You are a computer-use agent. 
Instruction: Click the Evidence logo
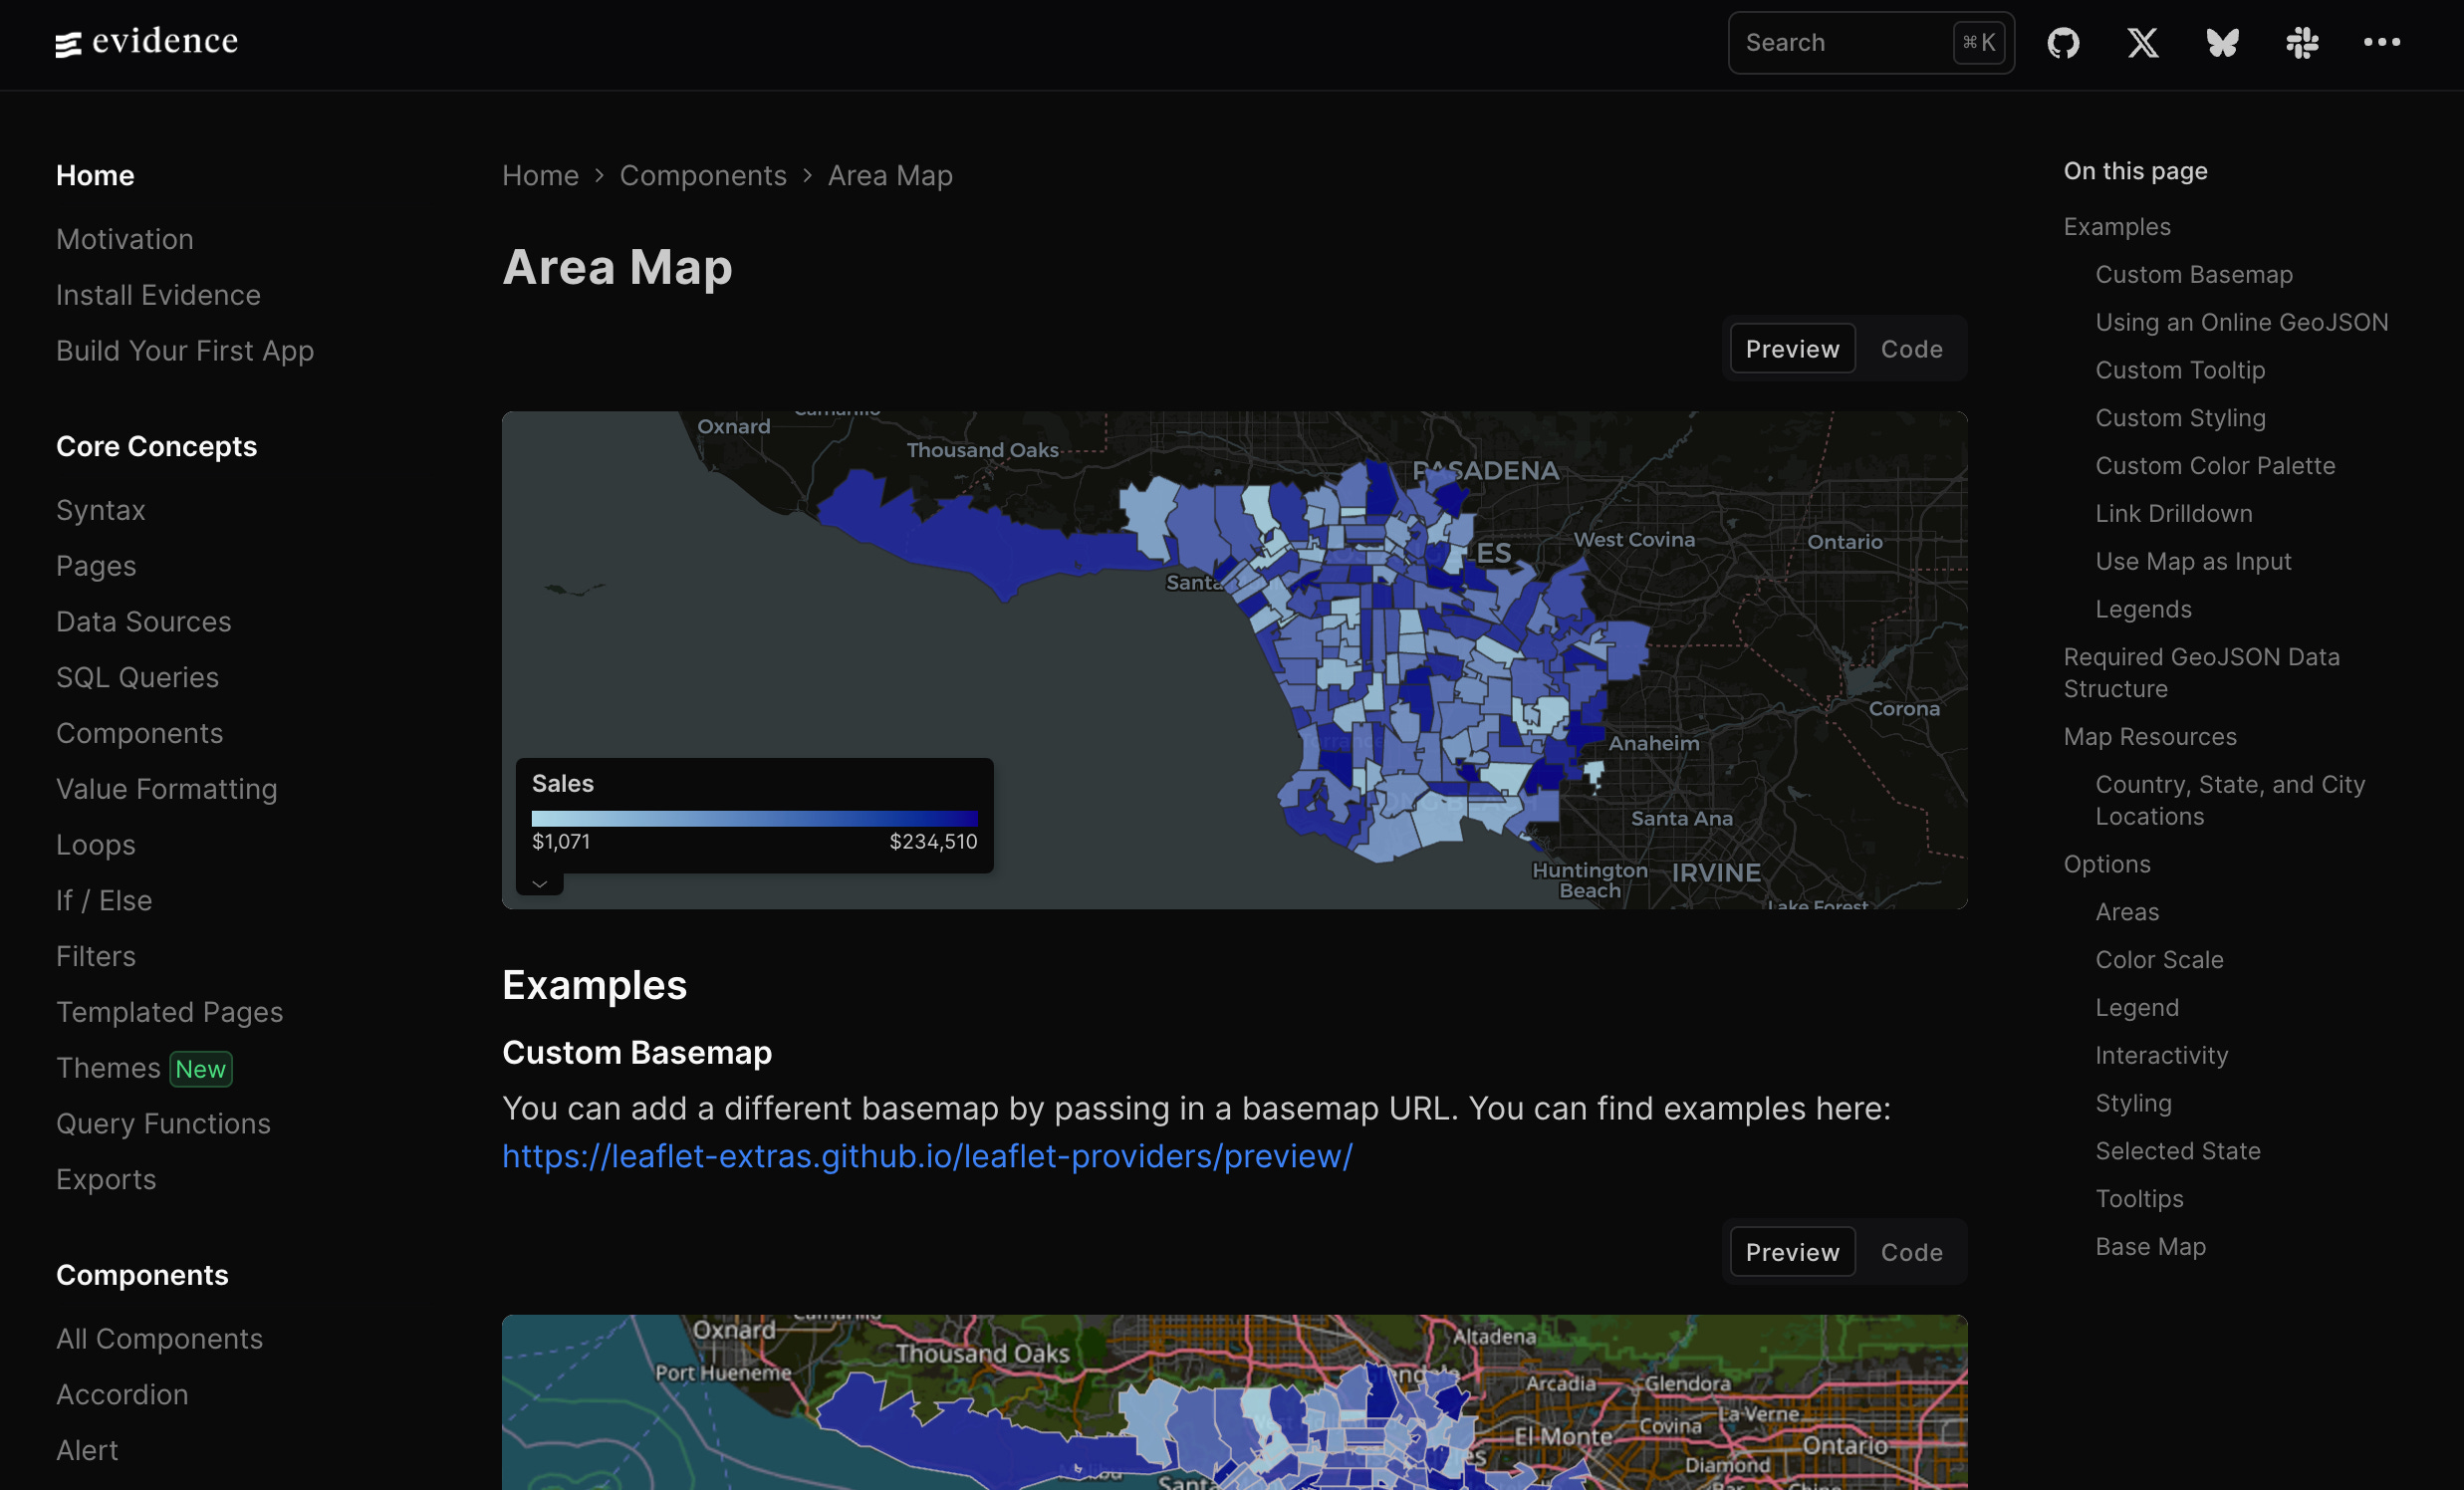(x=147, y=42)
